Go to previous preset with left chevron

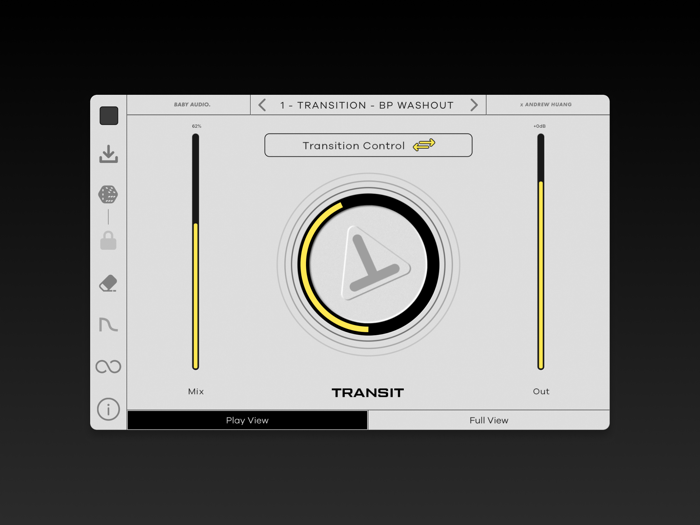(262, 105)
